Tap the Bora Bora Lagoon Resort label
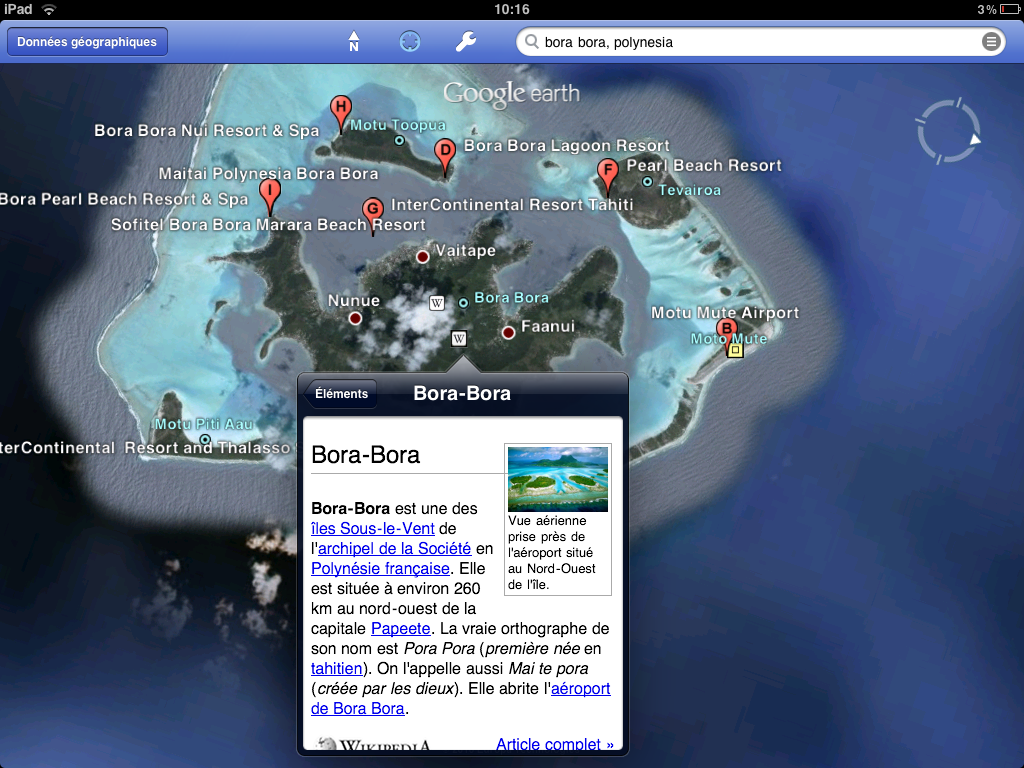 coord(567,146)
